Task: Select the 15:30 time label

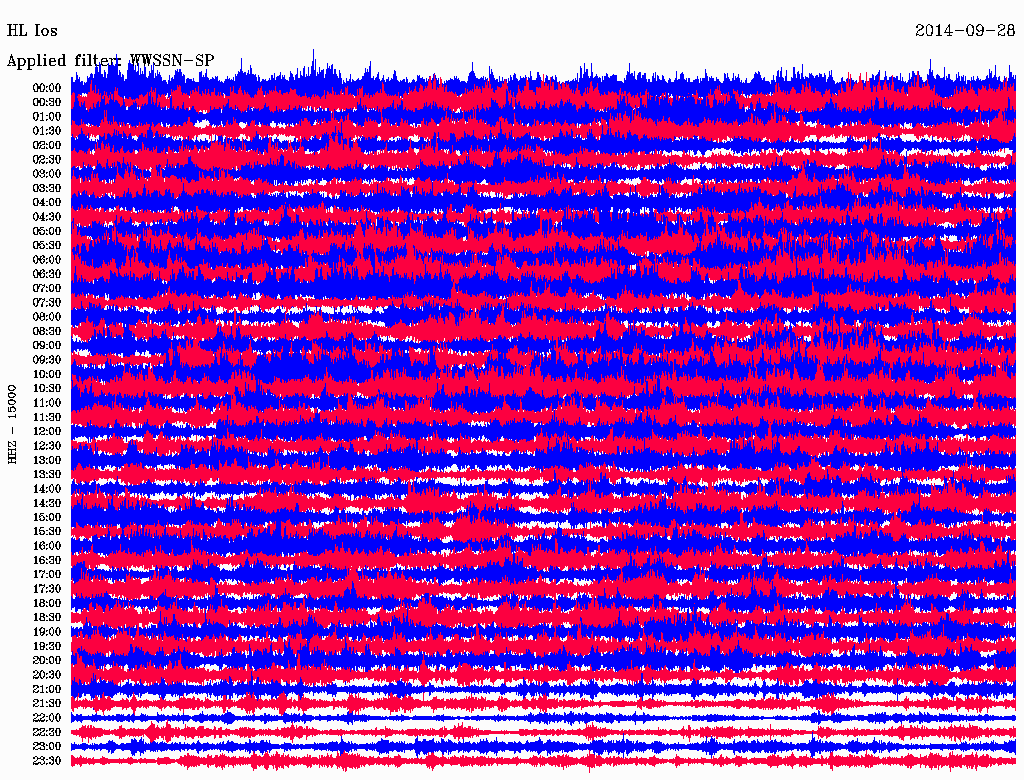Action: 46,532
